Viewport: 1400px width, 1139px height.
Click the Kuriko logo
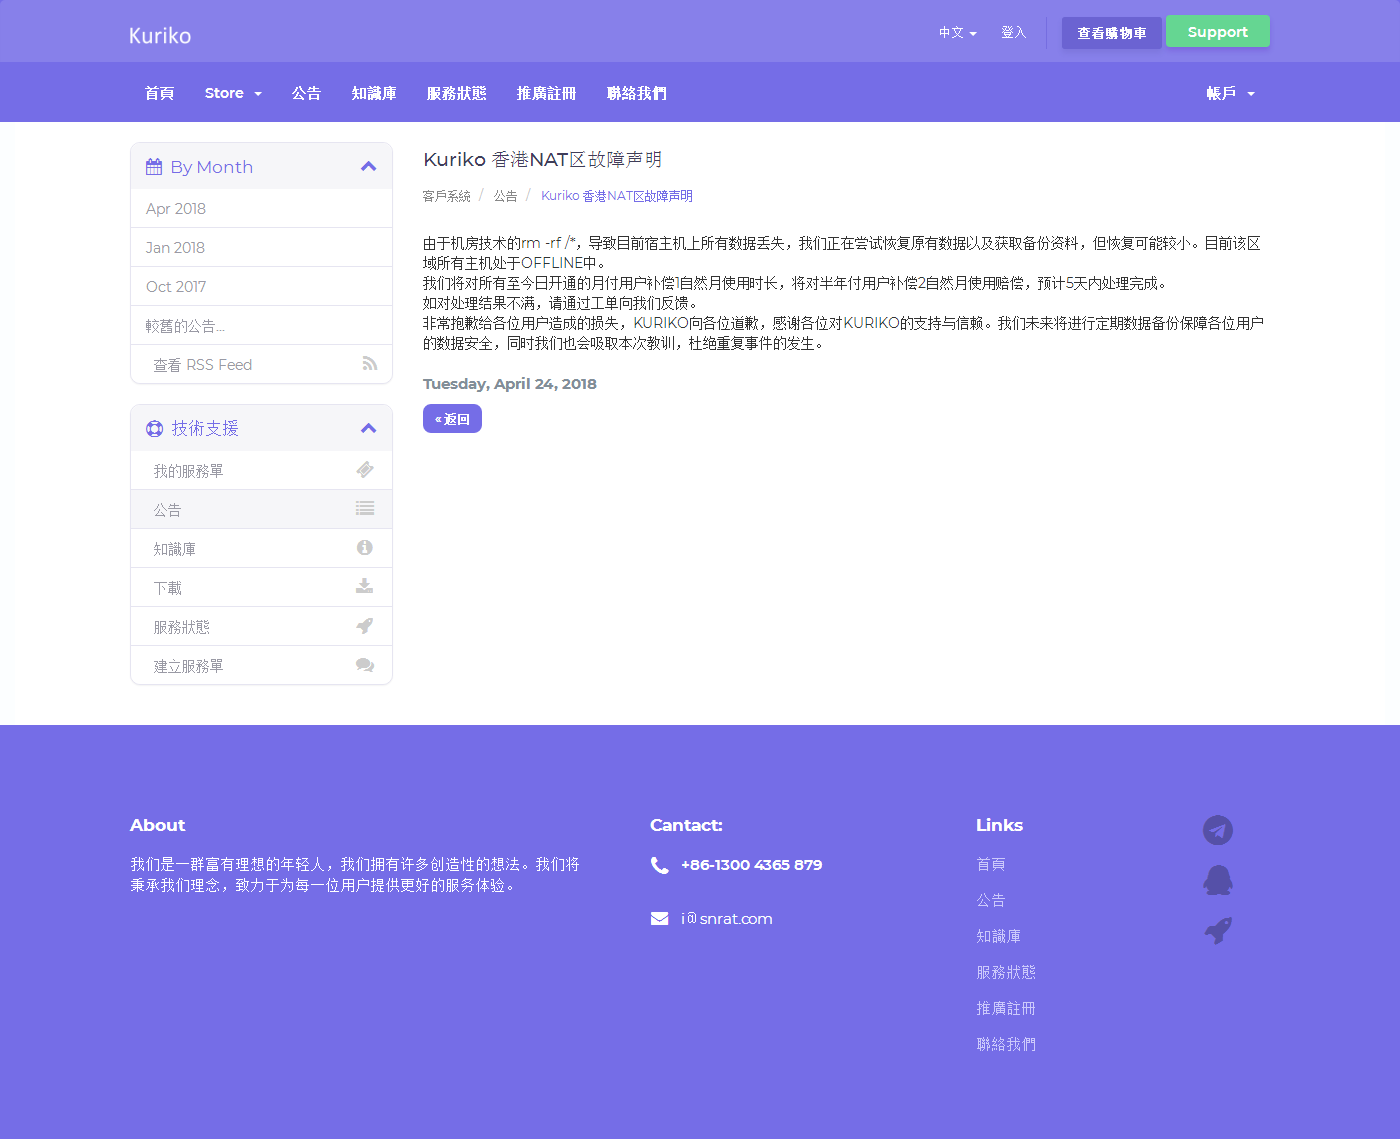[x=160, y=36]
